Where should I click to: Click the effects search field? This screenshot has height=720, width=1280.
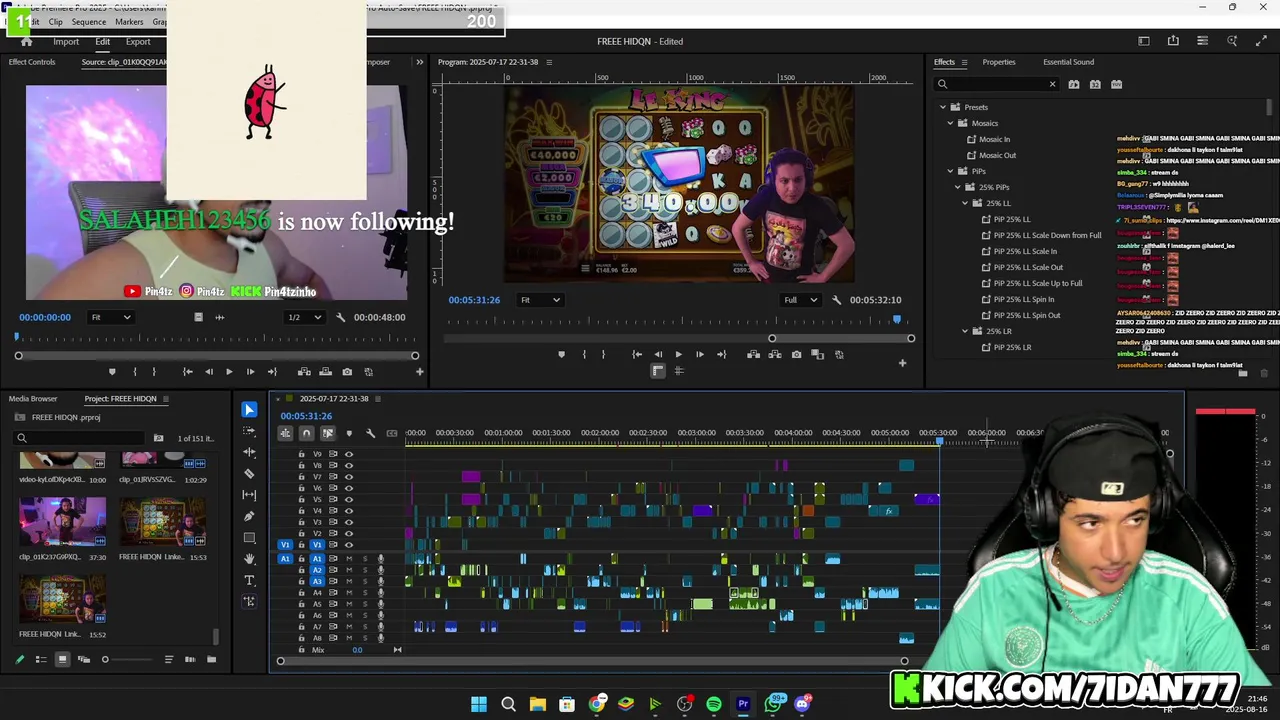(x=997, y=85)
